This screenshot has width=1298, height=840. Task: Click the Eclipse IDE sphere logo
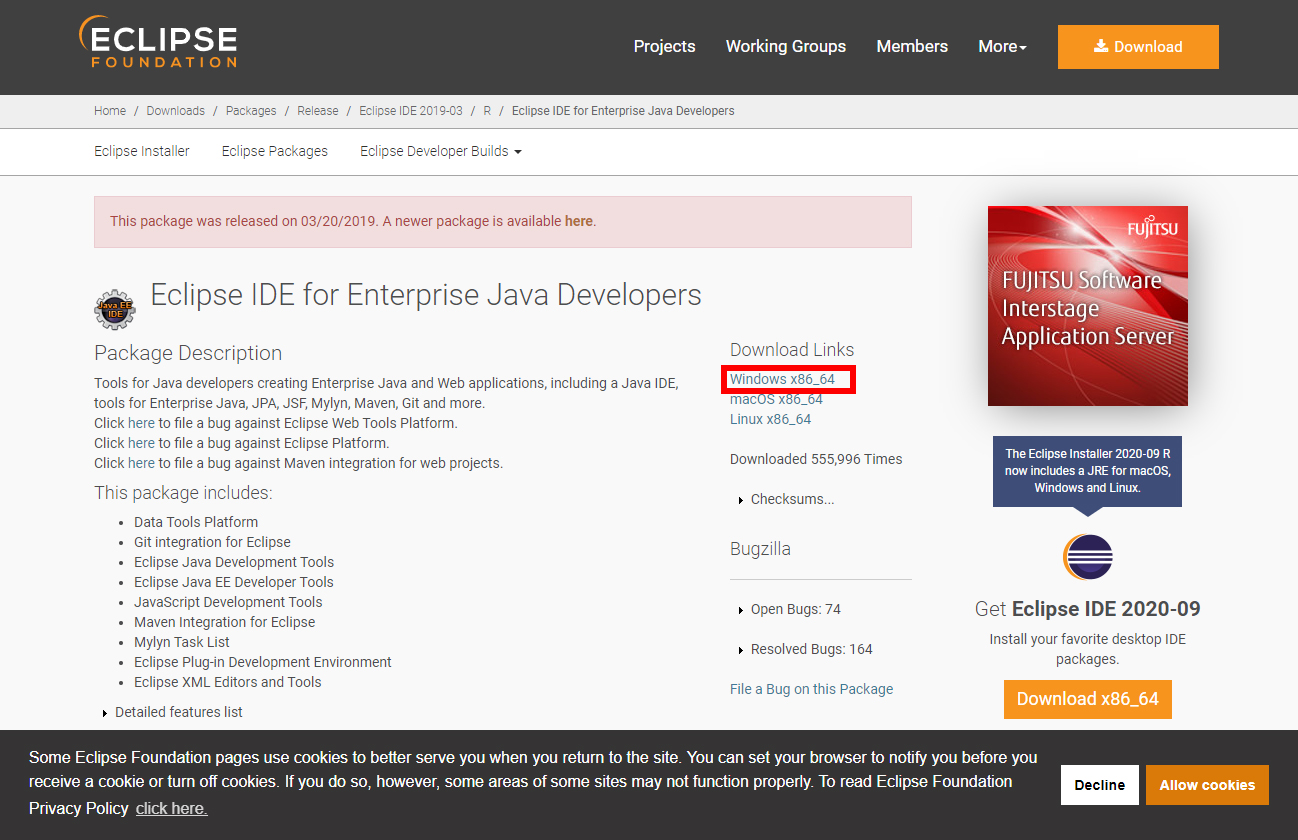click(1087, 557)
